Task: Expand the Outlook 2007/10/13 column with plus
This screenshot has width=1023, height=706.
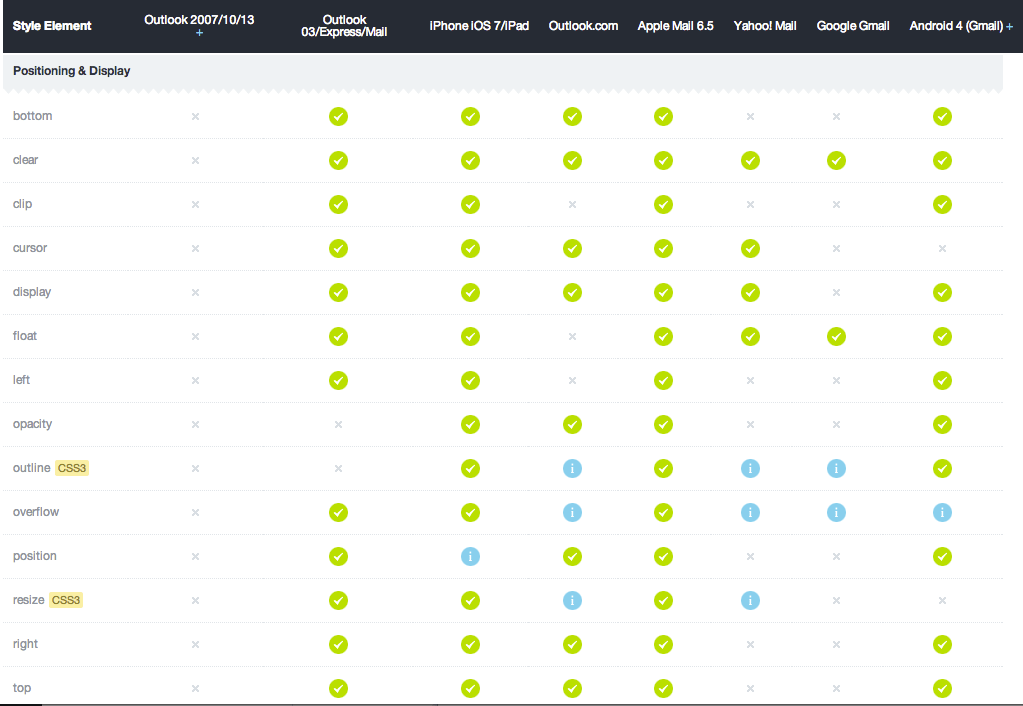Action: tap(200, 33)
